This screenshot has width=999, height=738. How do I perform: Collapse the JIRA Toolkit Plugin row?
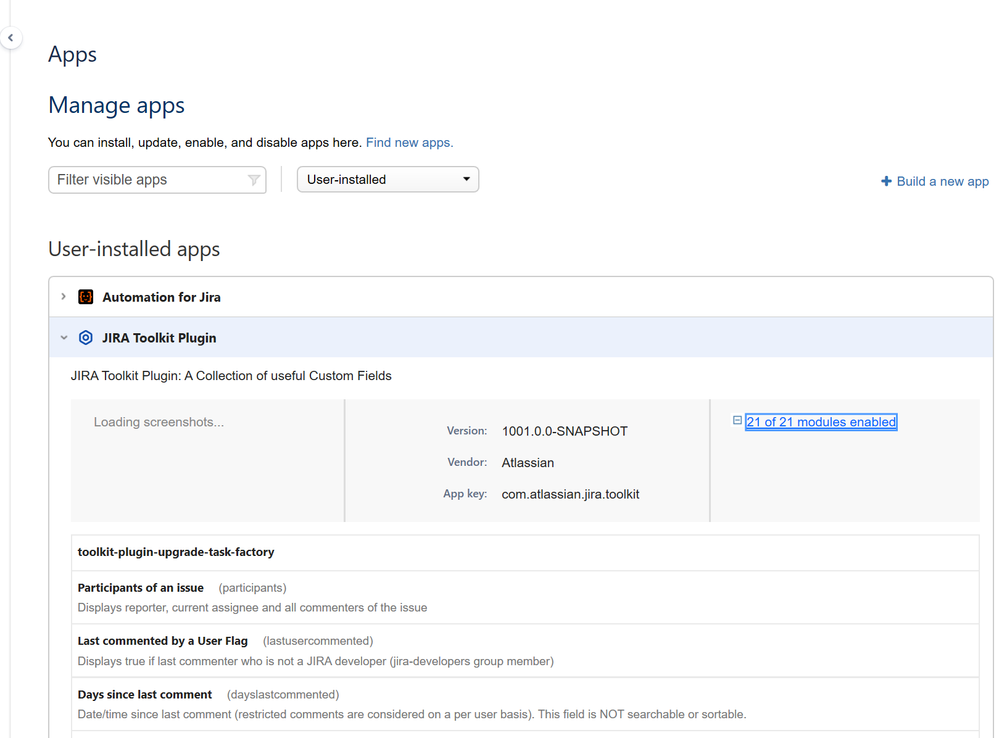coord(64,338)
